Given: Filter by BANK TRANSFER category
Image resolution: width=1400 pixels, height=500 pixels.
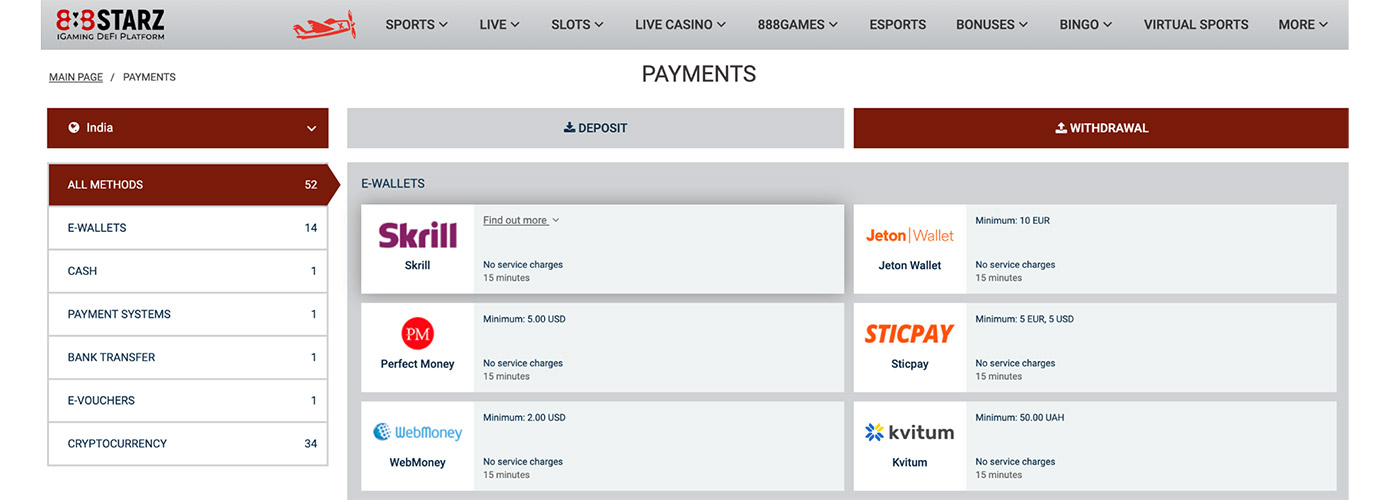Looking at the screenshot, I should pyautogui.click(x=188, y=357).
